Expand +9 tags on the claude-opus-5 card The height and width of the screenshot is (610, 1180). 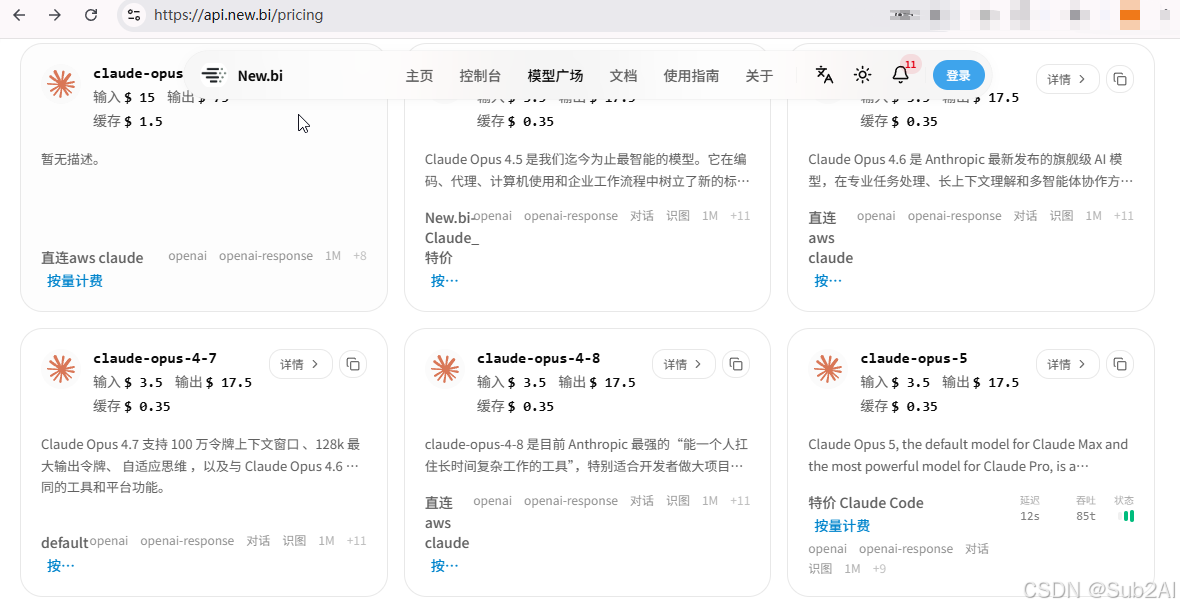879,569
